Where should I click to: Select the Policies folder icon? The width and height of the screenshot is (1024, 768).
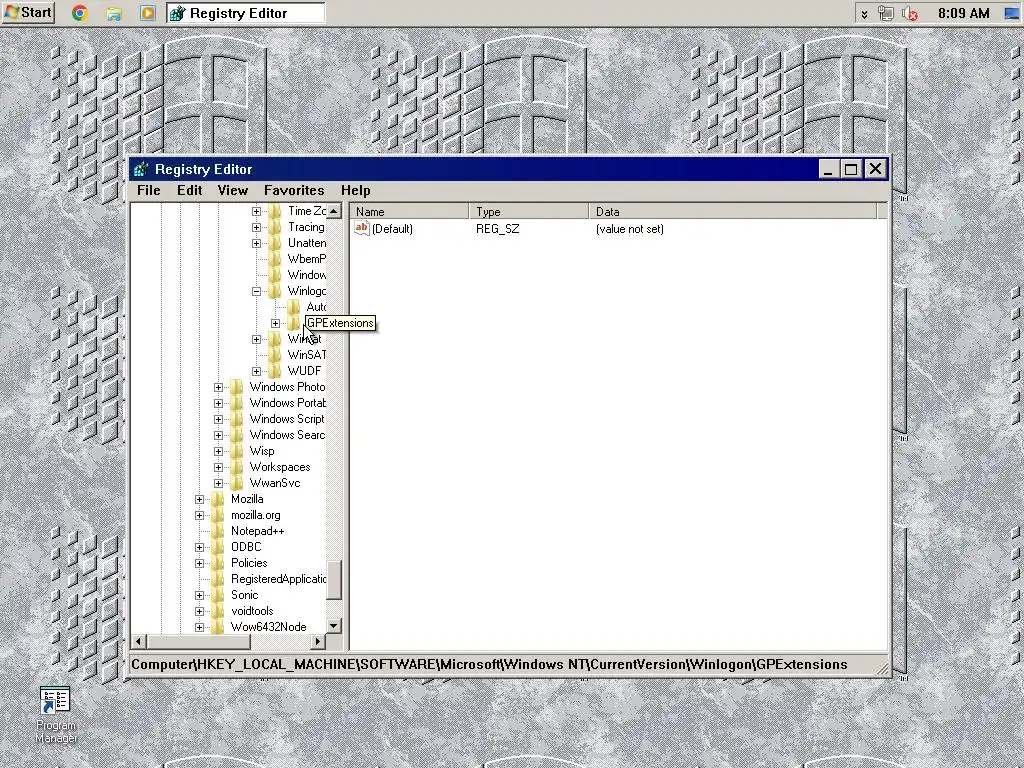point(218,563)
